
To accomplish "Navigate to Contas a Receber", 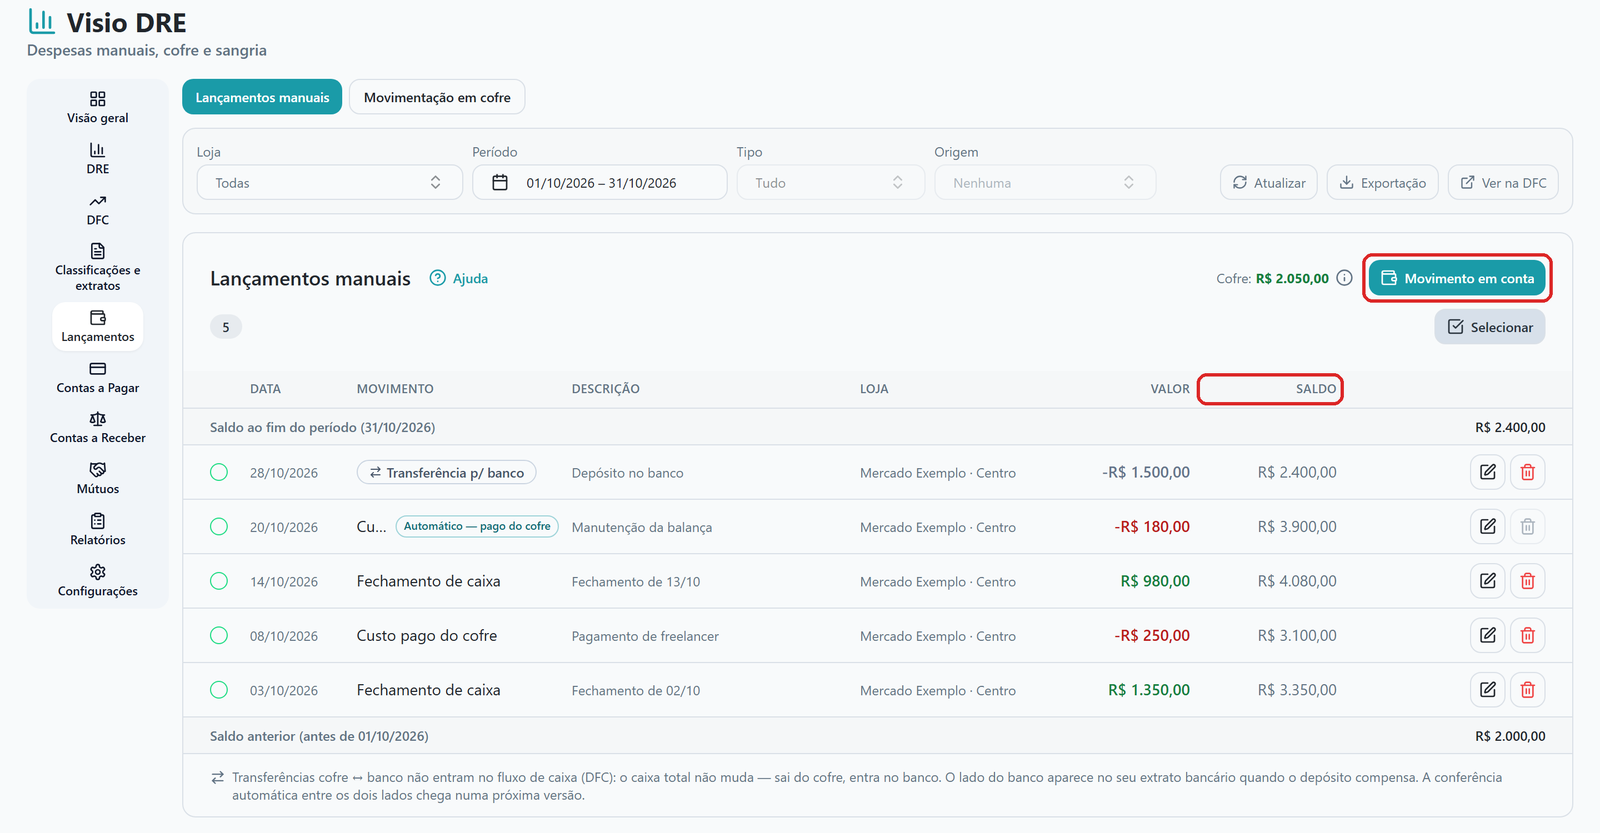I will click(x=98, y=427).
